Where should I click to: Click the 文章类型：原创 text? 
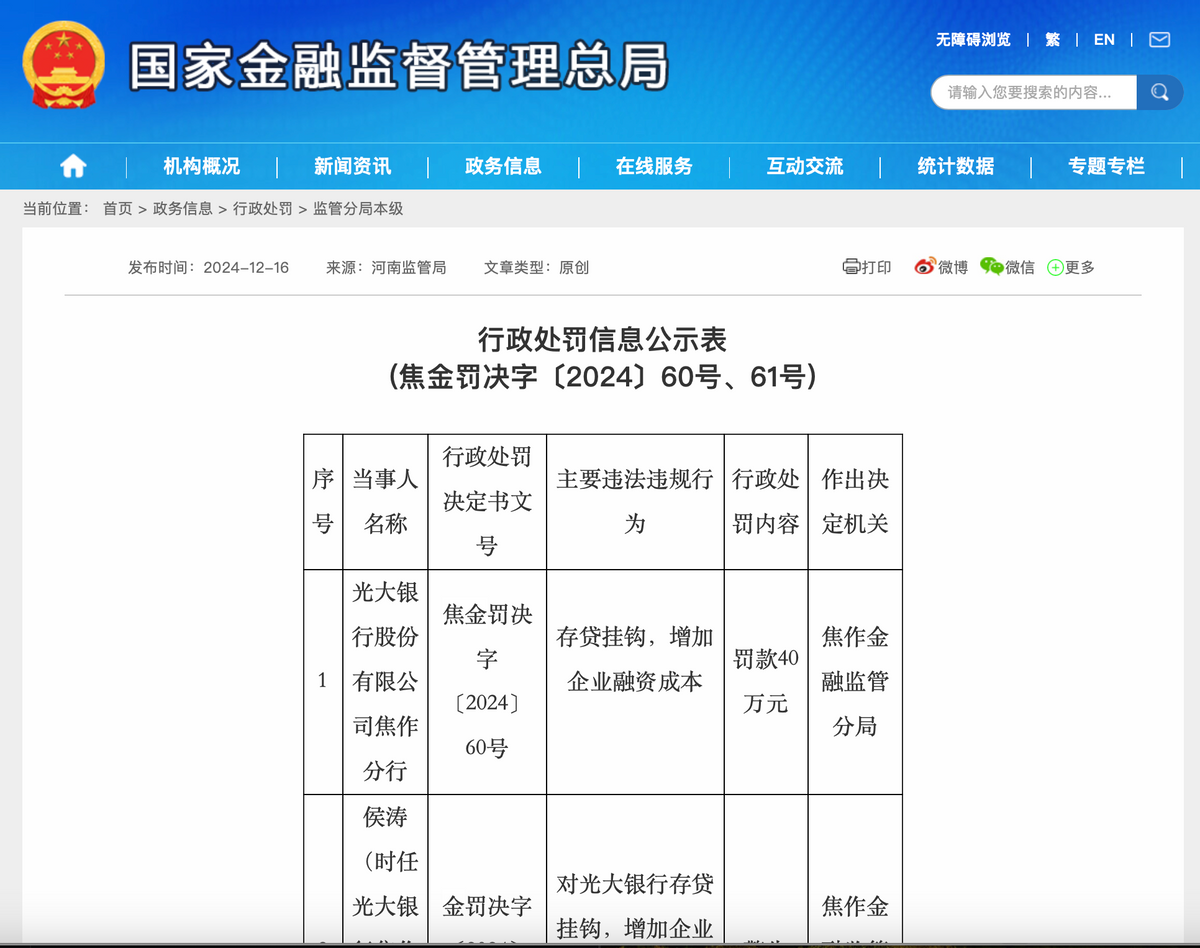coord(536,267)
